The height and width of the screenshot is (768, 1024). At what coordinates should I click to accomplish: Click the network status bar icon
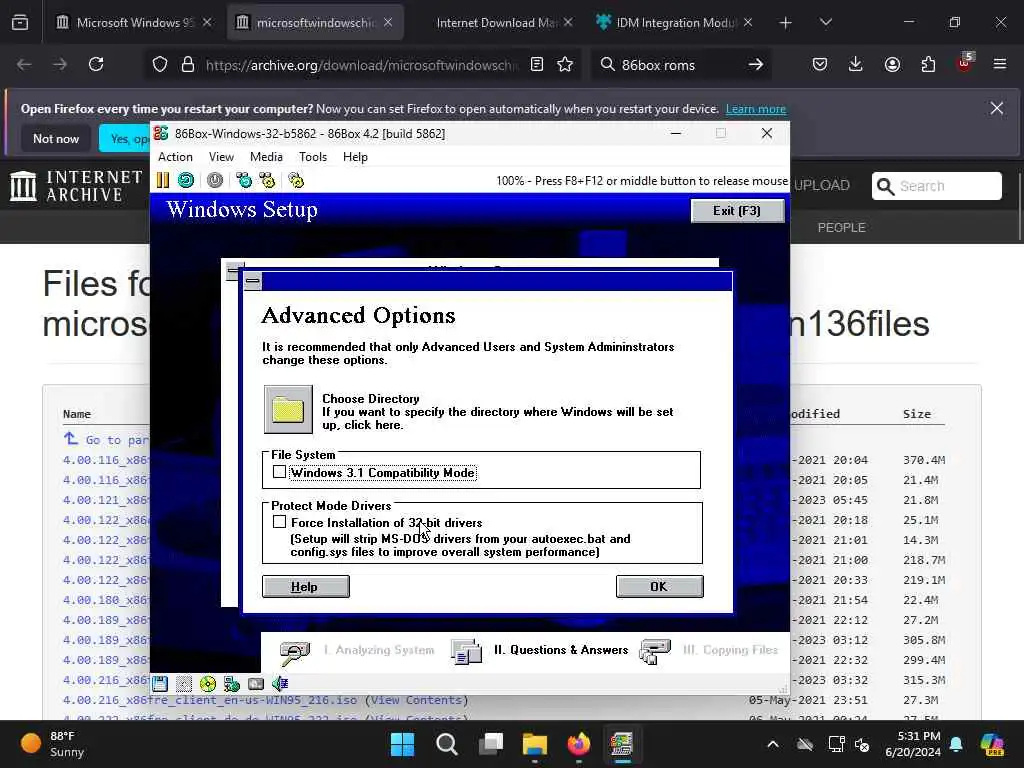pyautogui.click(x=232, y=684)
